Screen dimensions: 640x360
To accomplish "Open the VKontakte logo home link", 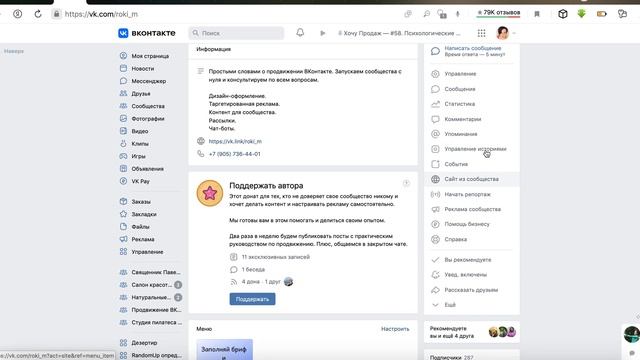I will coord(147,33).
